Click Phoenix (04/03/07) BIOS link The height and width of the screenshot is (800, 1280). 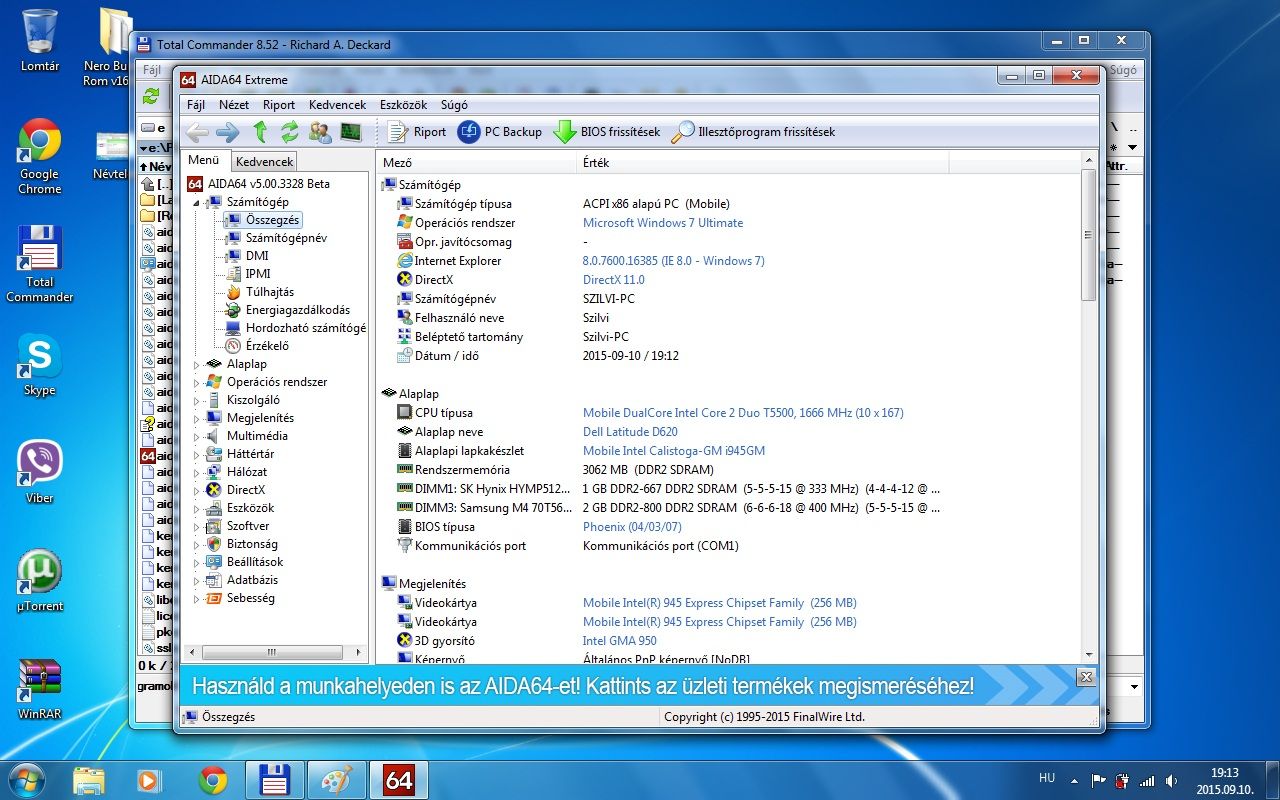coord(632,527)
